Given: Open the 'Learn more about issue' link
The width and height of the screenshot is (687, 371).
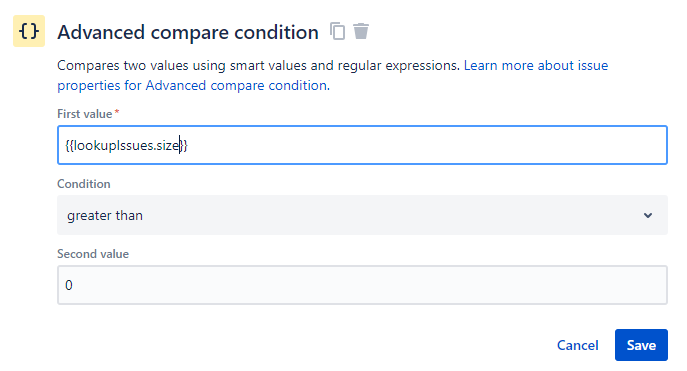Looking at the screenshot, I should [x=536, y=65].
